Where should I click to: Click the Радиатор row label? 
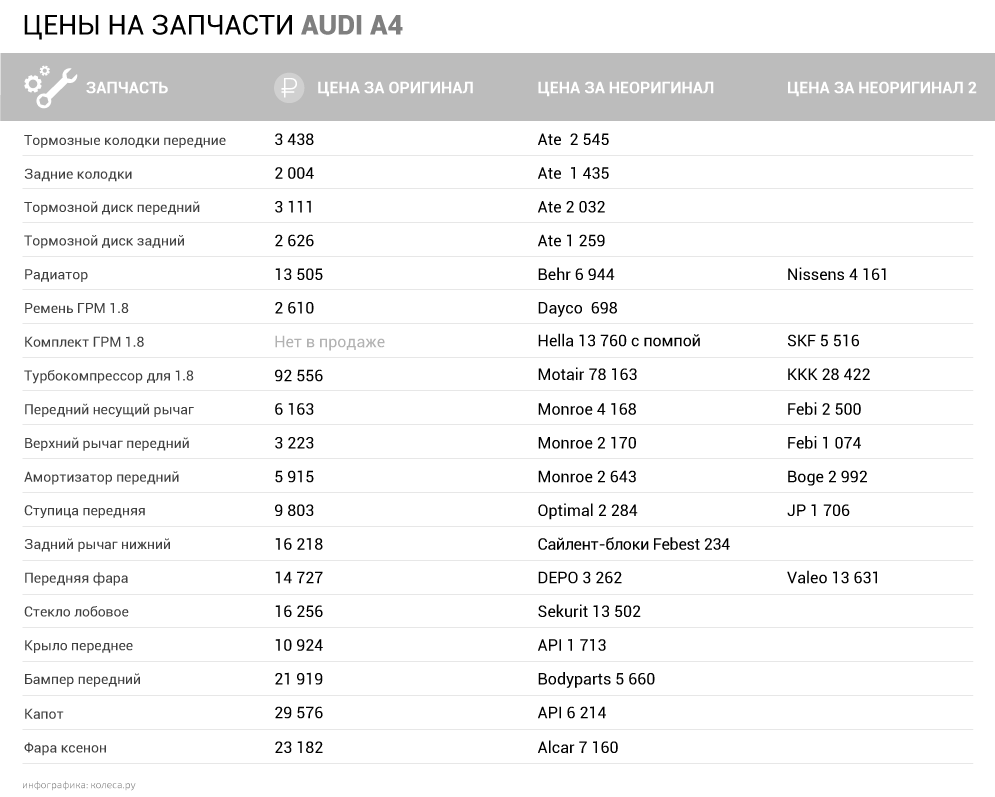(56, 275)
